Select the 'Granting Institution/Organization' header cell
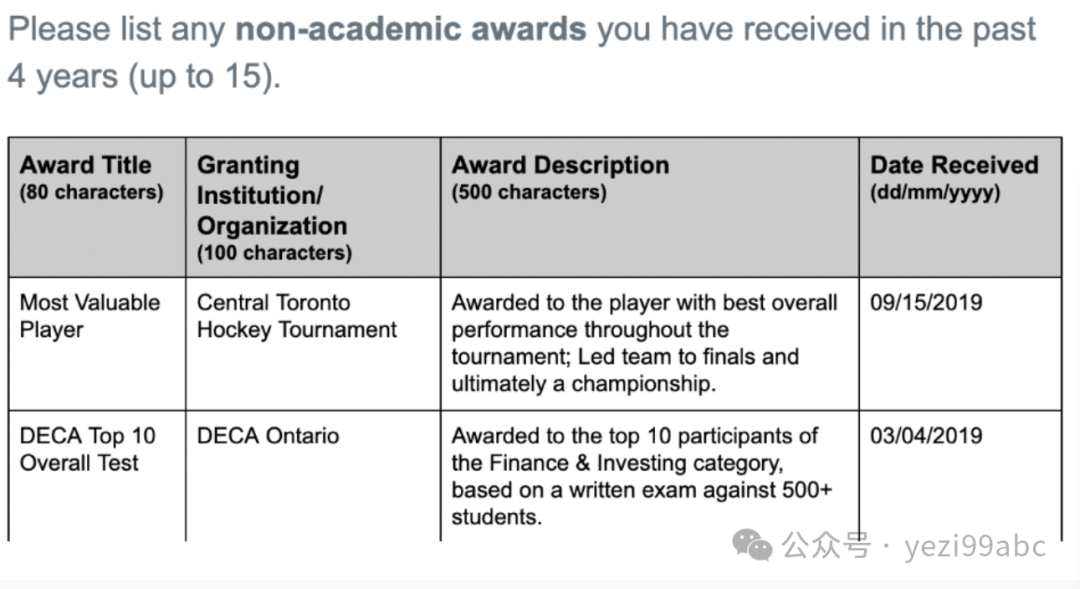This screenshot has height=589, width=1080. [313, 207]
